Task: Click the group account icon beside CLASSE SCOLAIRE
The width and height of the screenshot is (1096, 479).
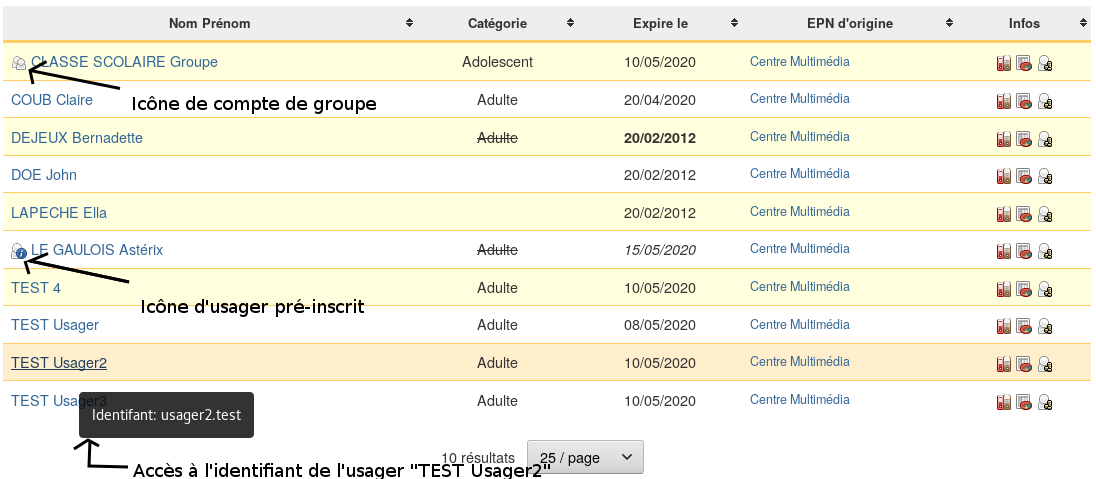Action: (x=18, y=63)
